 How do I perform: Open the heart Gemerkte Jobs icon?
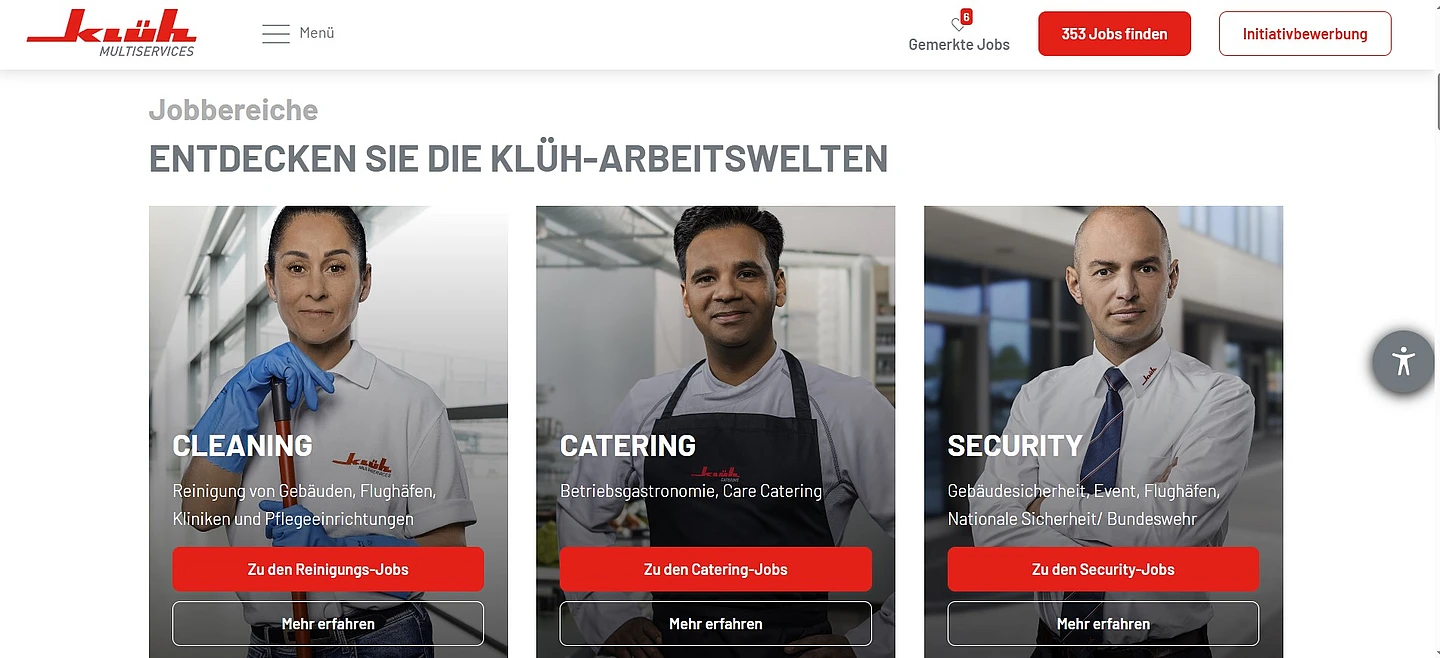tap(957, 25)
